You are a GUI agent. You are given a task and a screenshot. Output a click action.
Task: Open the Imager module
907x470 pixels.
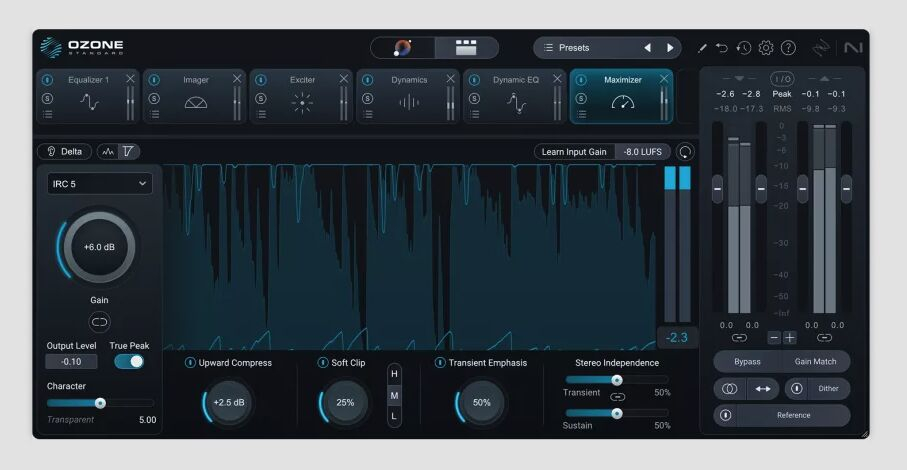196,101
